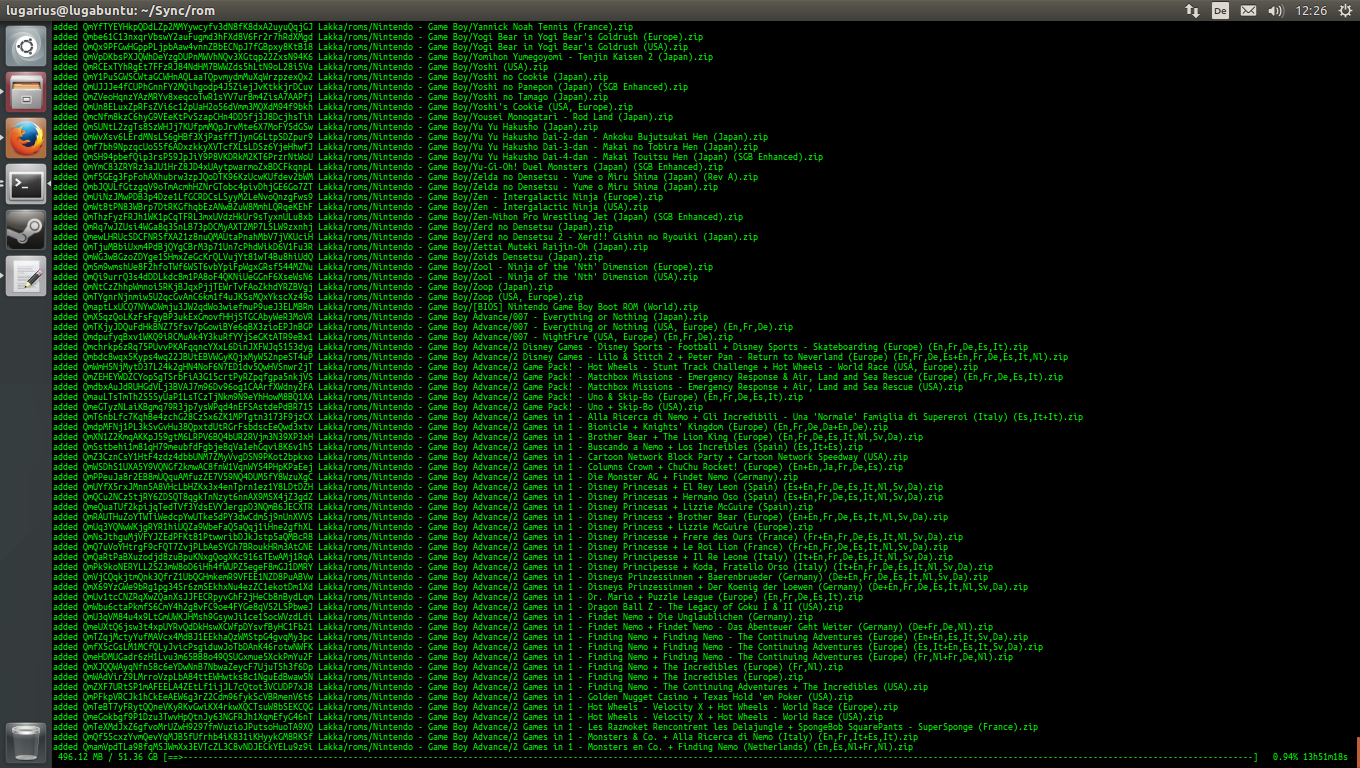
Task: Click the Yu-Gi-Oh! Duel Monsters (Japan) line
Action: click(388, 167)
